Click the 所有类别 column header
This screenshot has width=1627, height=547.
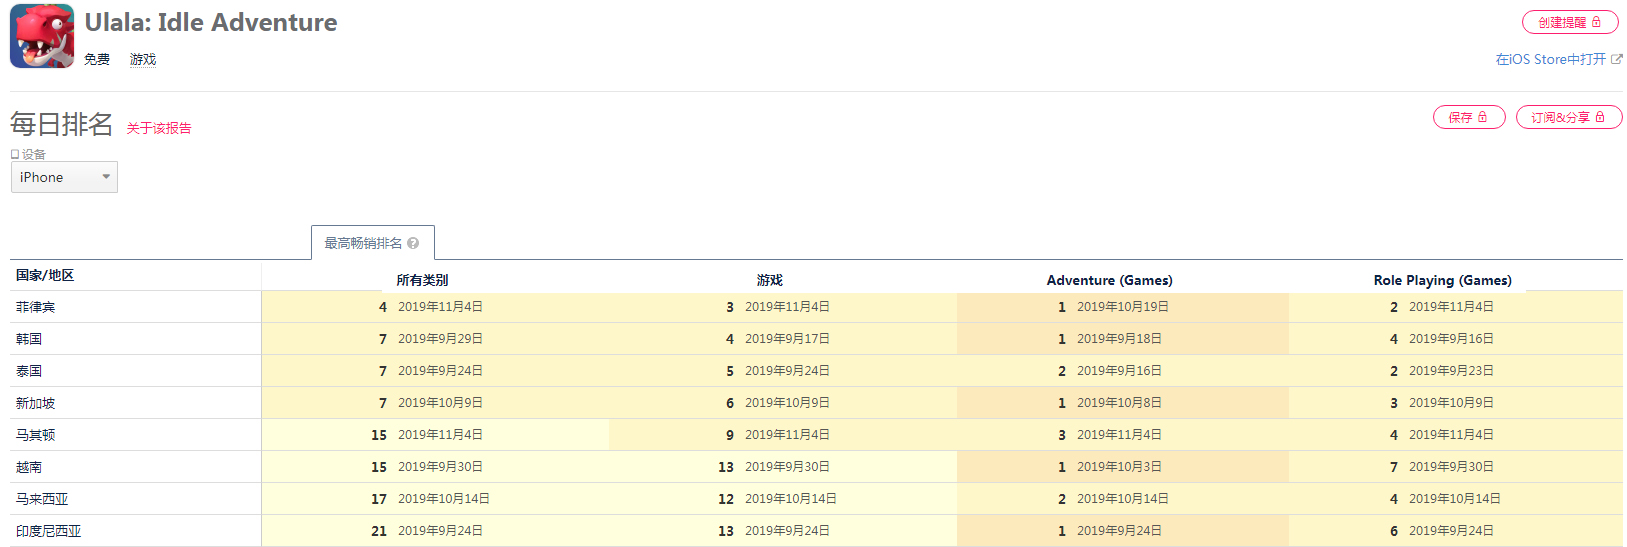point(422,280)
